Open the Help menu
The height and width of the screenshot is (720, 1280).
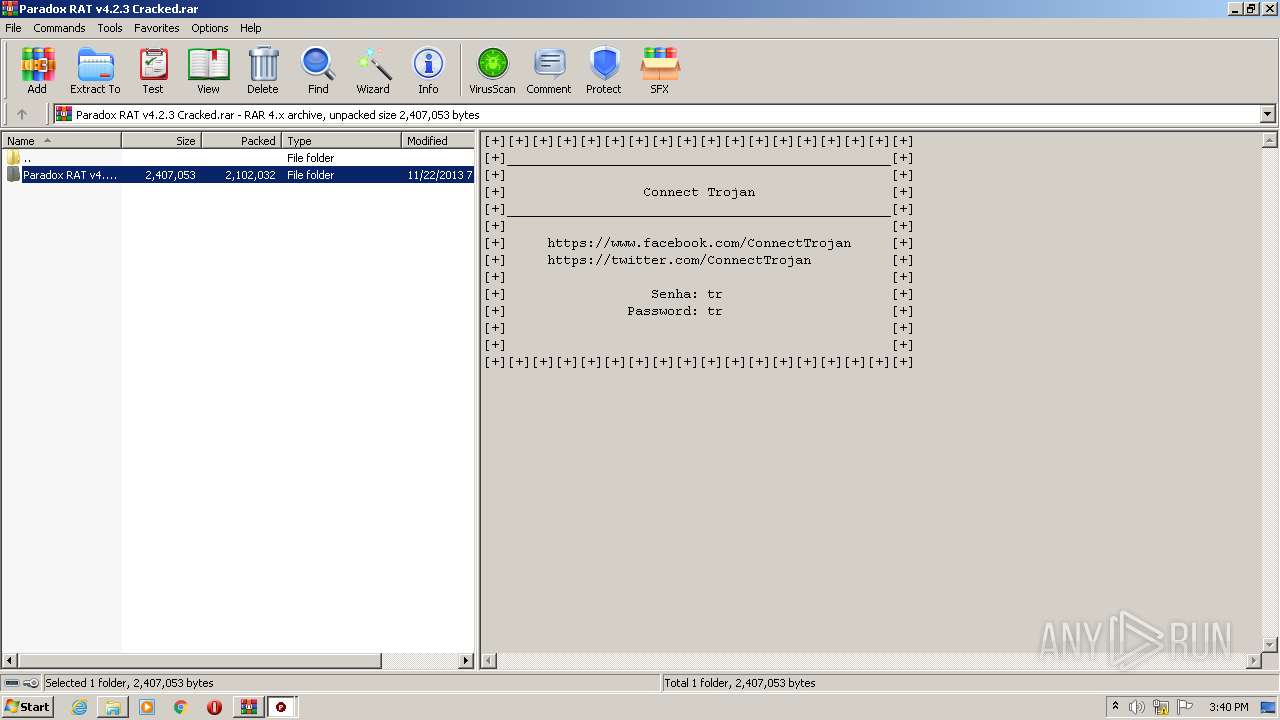251,28
